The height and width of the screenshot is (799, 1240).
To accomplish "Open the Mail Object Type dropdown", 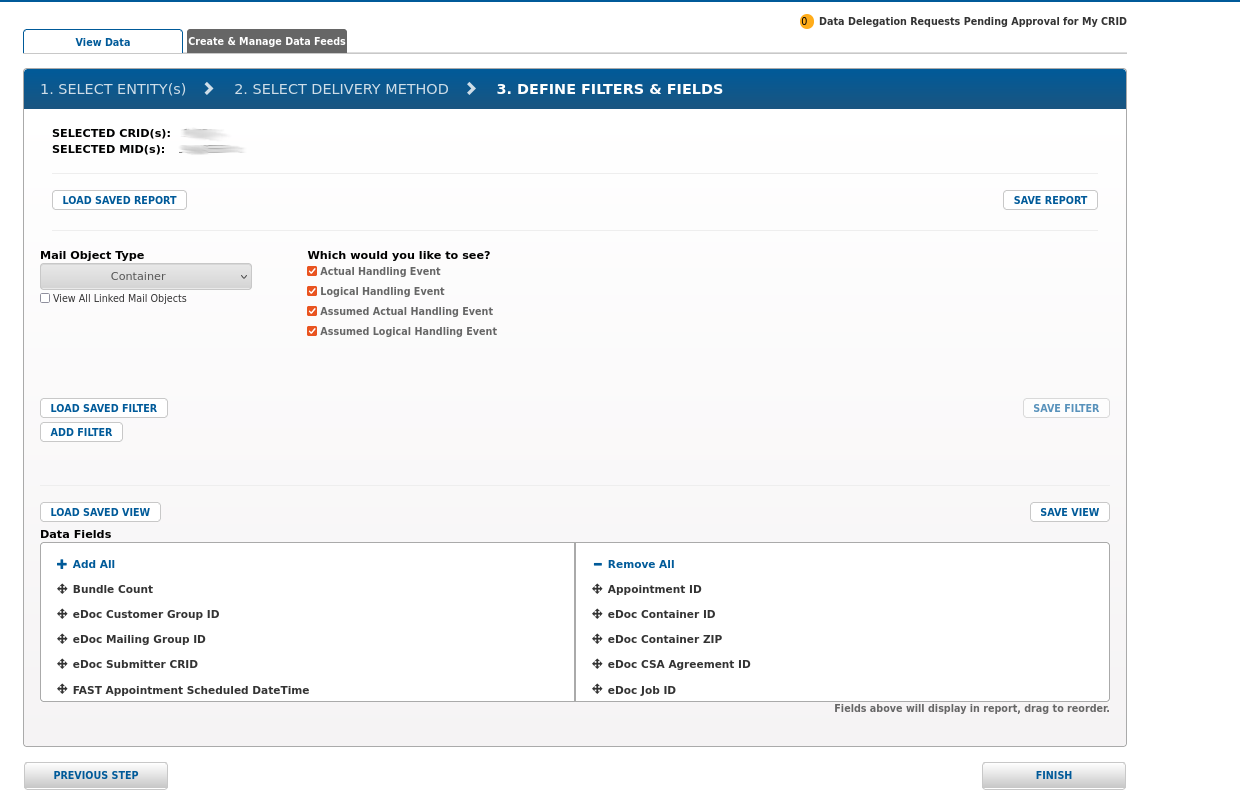I will tap(146, 277).
